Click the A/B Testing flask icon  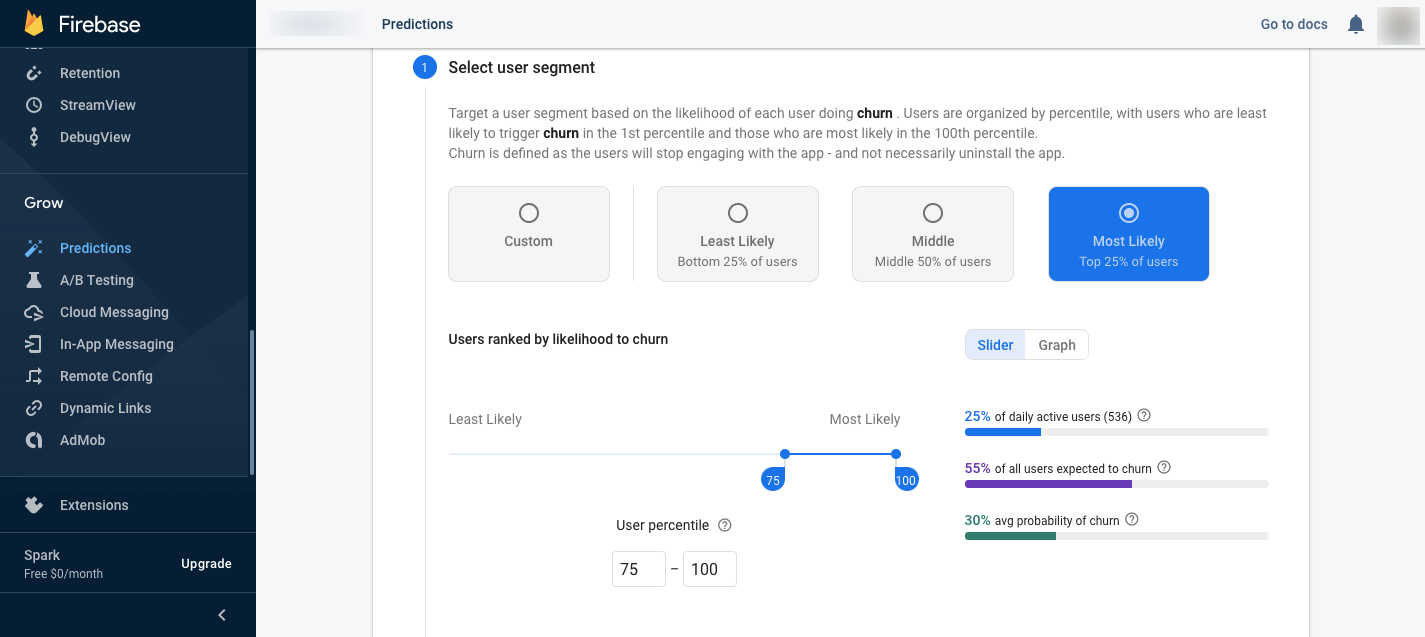(34, 280)
